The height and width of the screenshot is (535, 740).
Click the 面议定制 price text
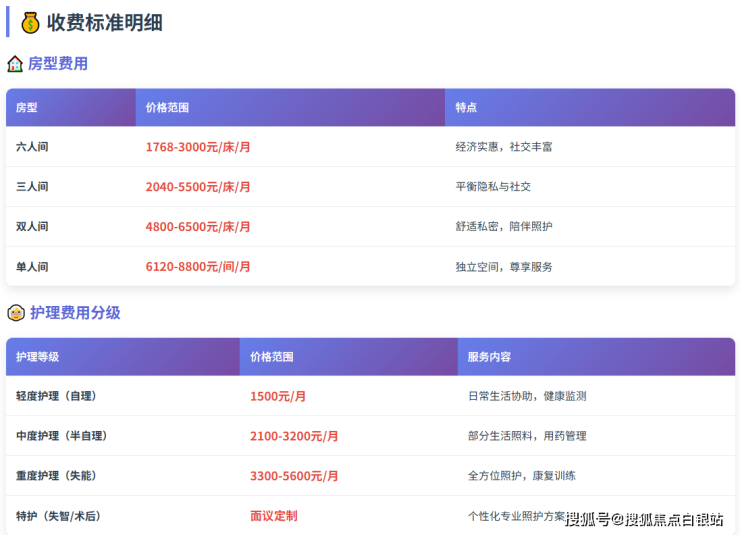point(273,516)
